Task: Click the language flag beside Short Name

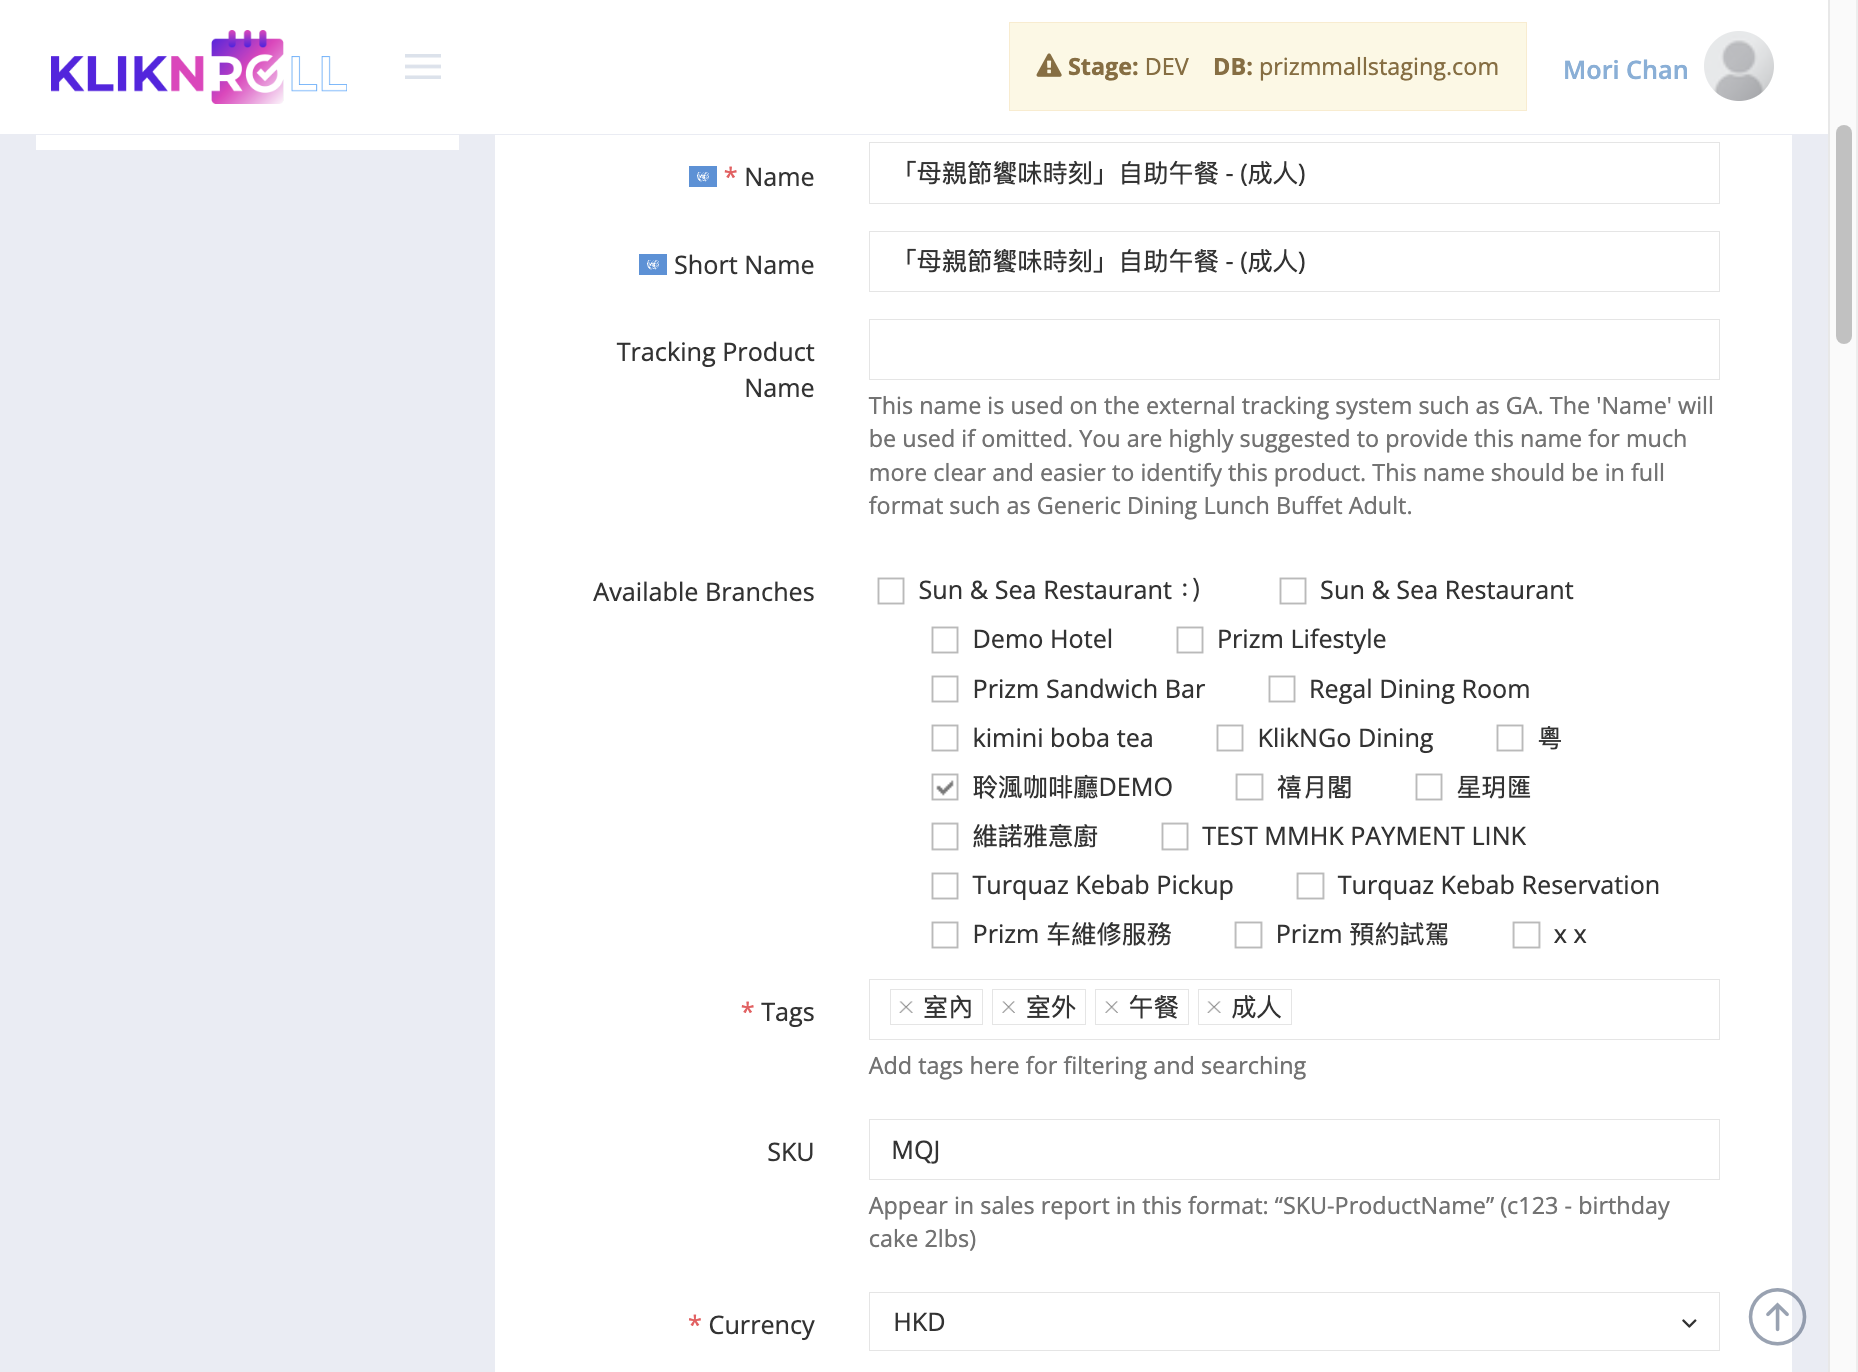Action: point(653,265)
